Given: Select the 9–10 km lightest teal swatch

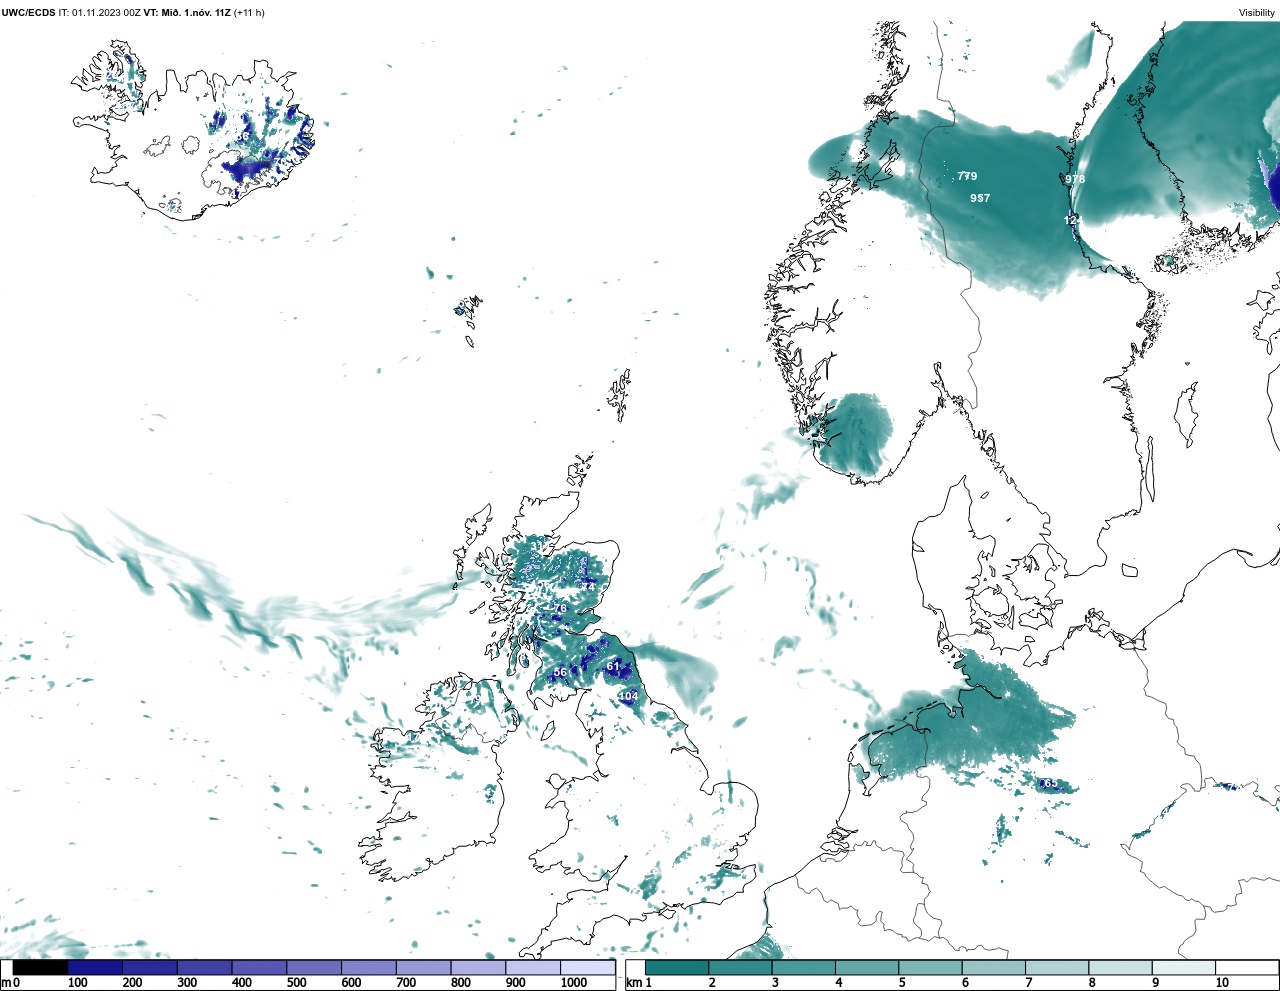Looking at the screenshot, I should point(1184,968).
